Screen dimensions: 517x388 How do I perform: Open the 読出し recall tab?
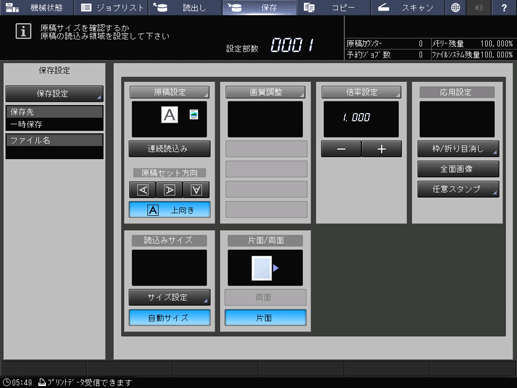(185, 7)
